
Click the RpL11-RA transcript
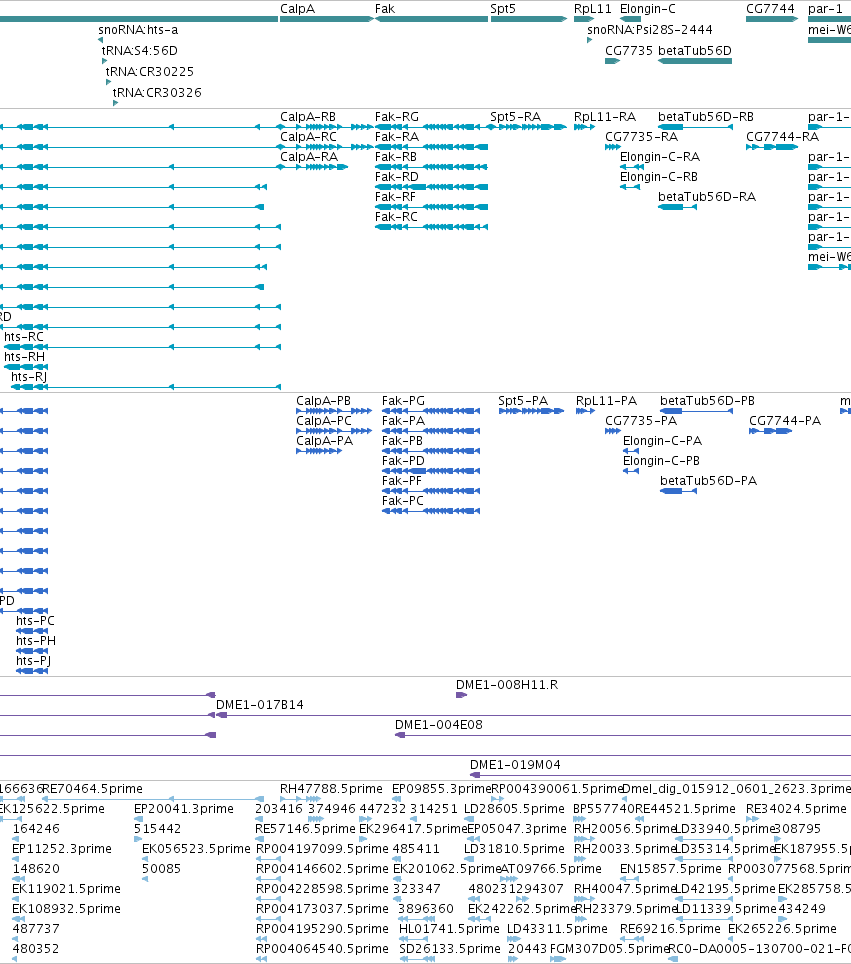584,127
